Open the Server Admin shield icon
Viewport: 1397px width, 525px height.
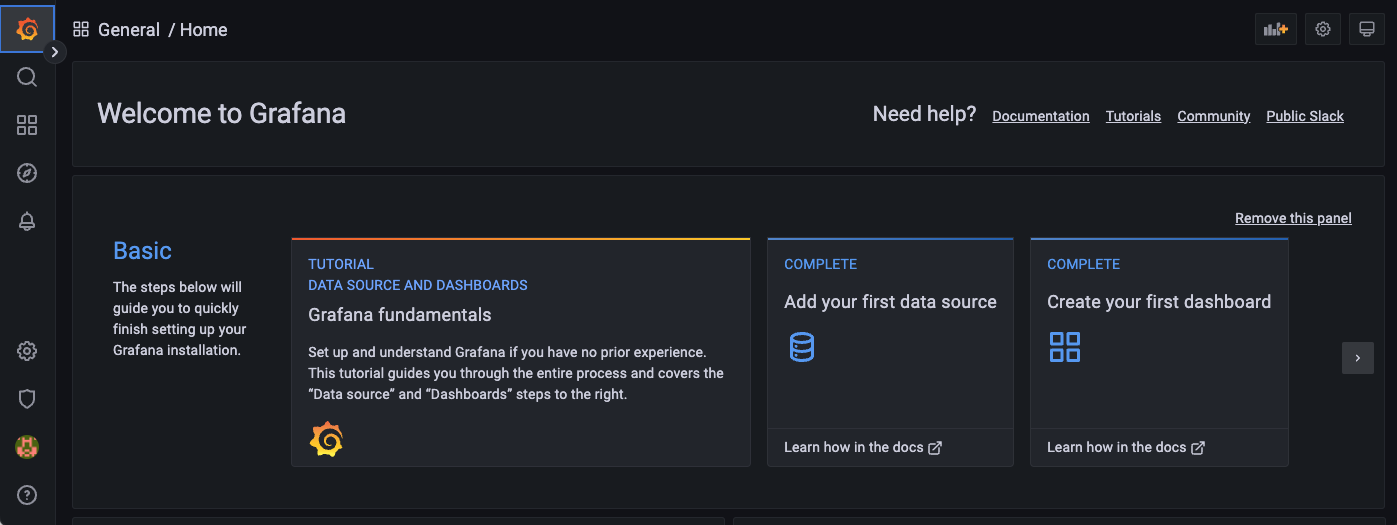[x=27, y=399]
